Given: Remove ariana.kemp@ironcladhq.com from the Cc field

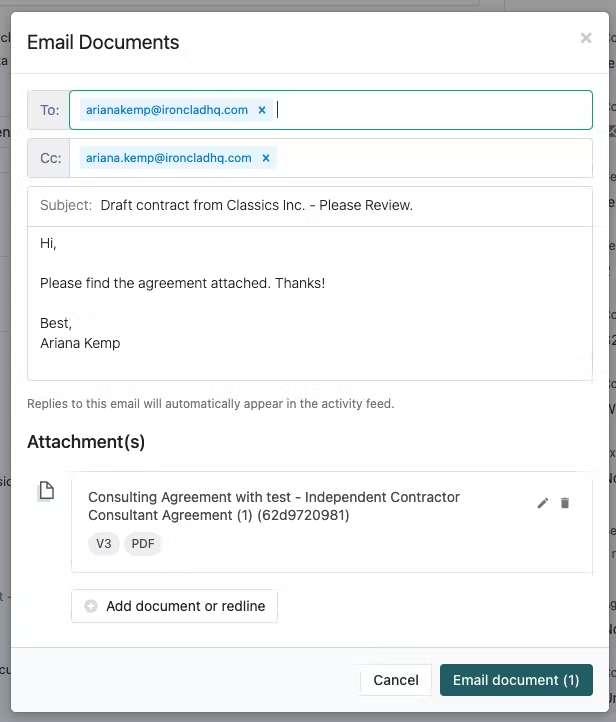Looking at the screenshot, I should tap(266, 158).
